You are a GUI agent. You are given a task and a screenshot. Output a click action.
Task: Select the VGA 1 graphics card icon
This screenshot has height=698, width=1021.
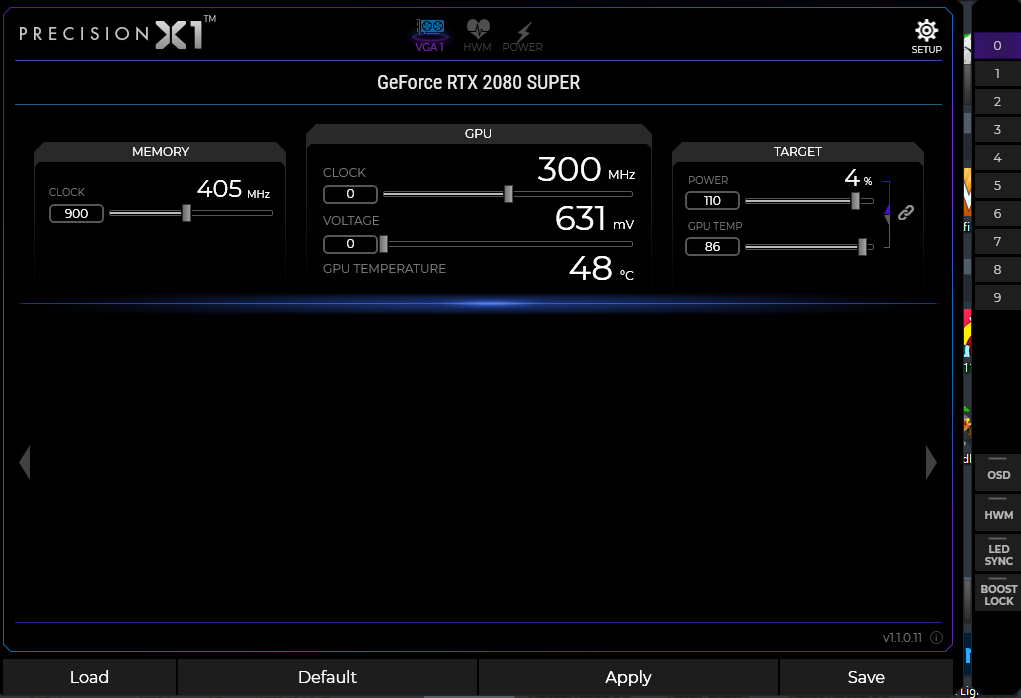[x=430, y=30]
